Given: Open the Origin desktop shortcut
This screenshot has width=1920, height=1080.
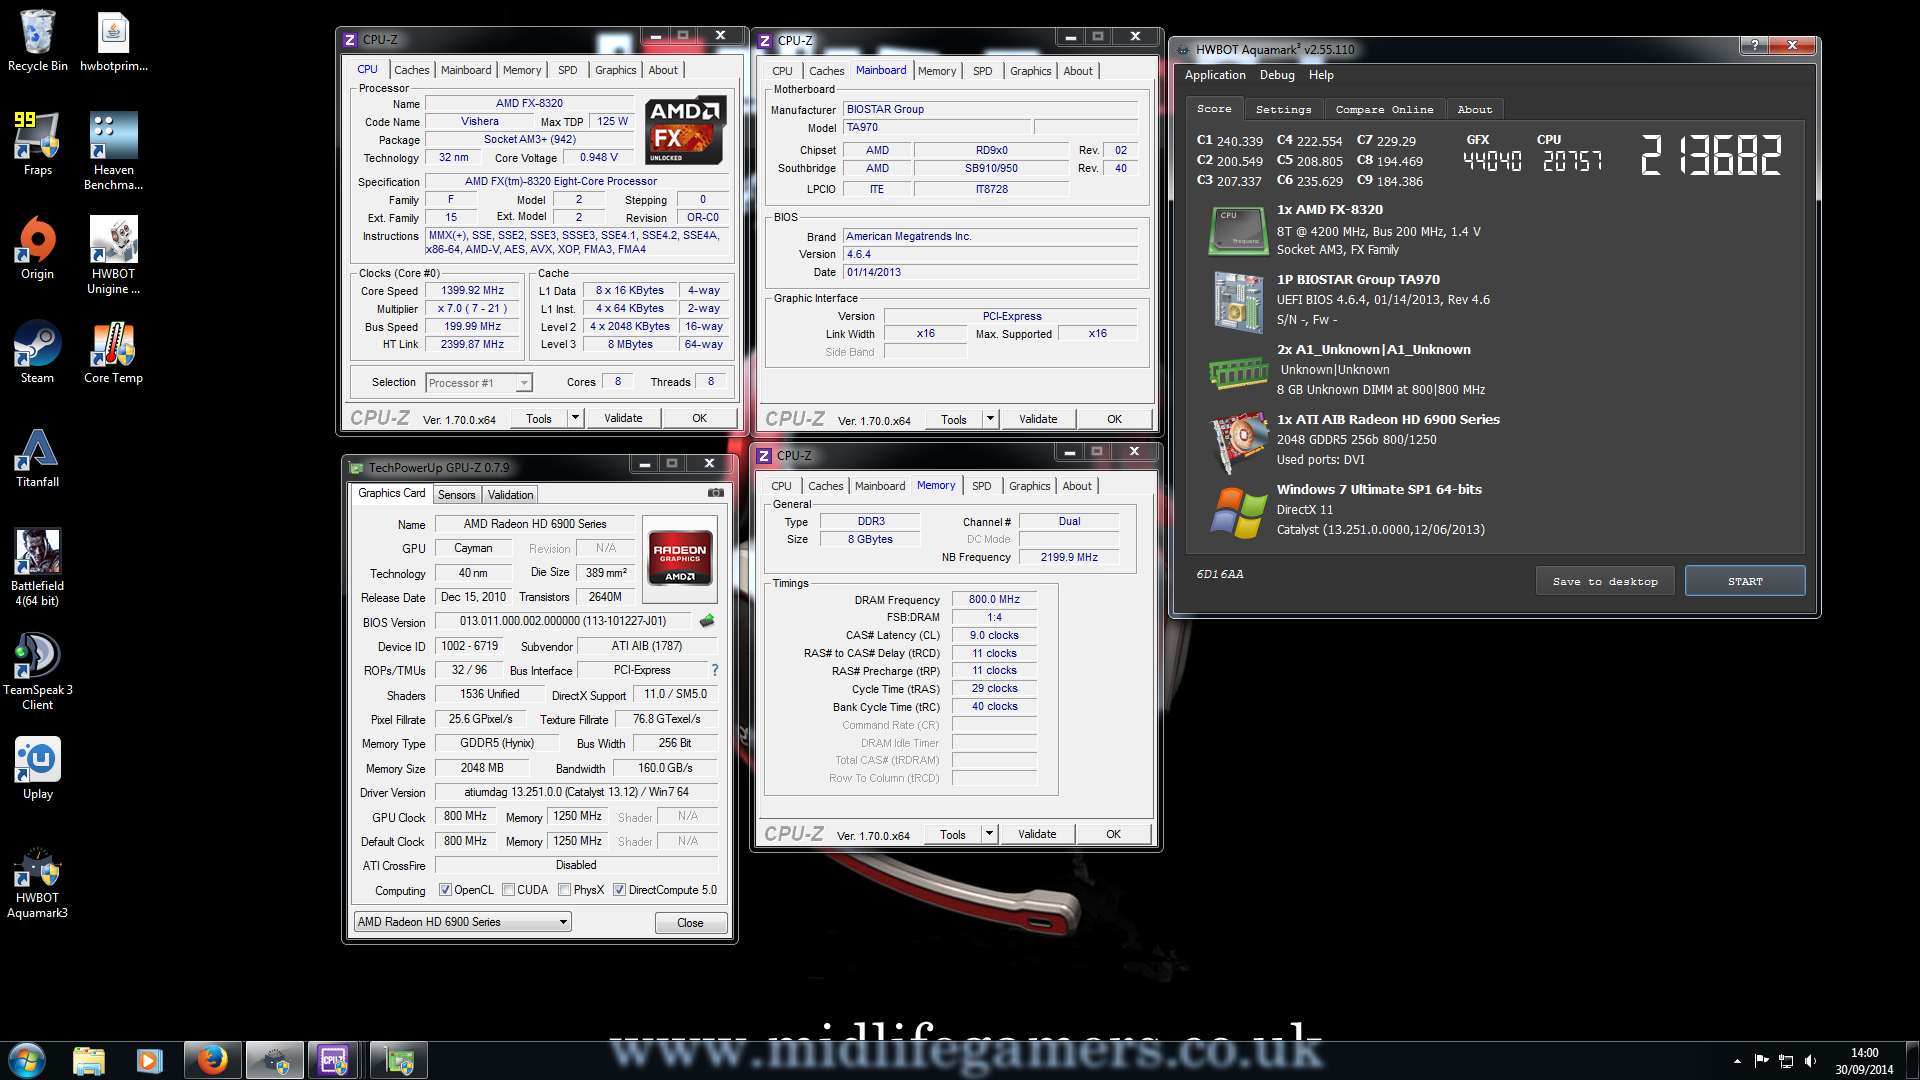Looking at the screenshot, I should pos(38,249).
